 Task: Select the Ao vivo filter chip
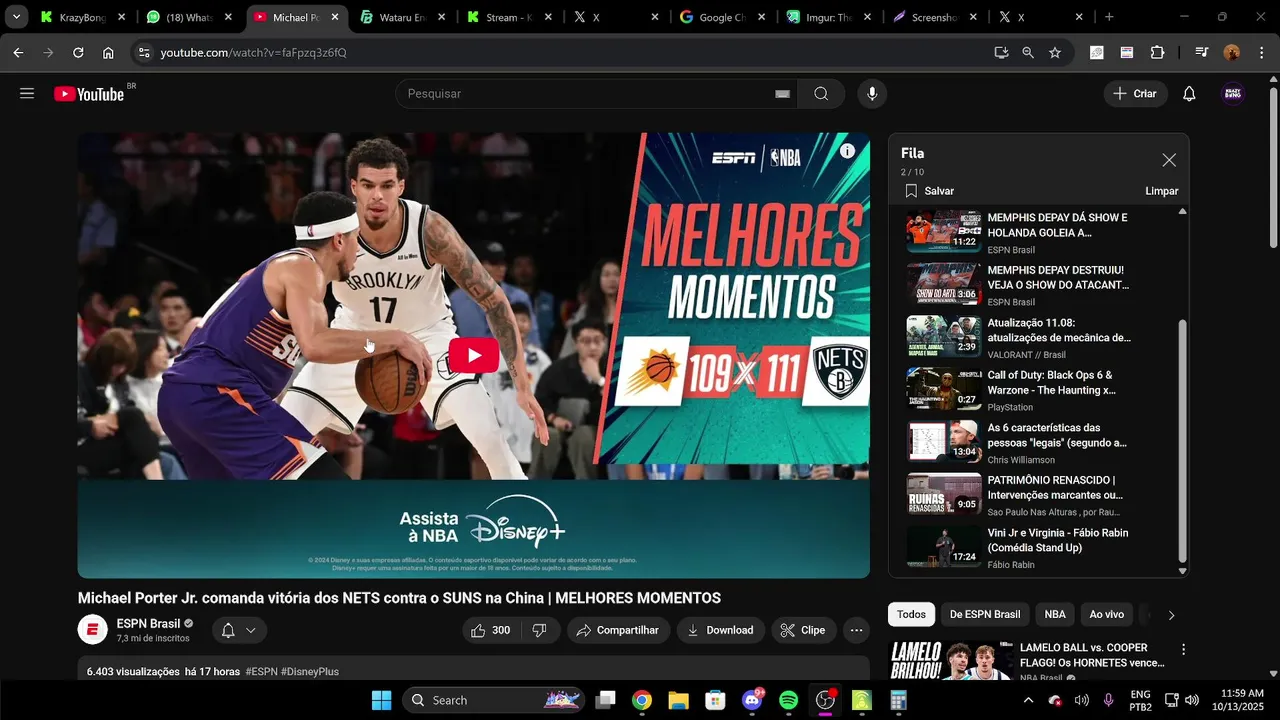(1106, 615)
